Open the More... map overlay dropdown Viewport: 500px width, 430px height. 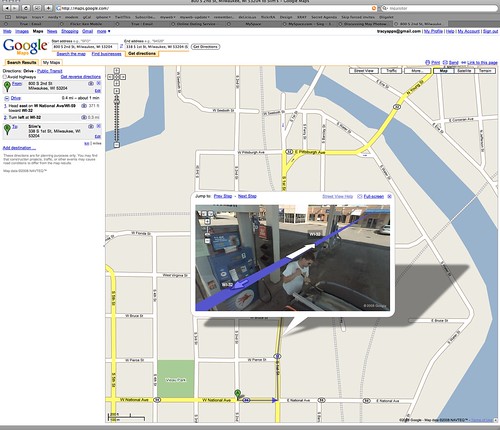(x=417, y=71)
